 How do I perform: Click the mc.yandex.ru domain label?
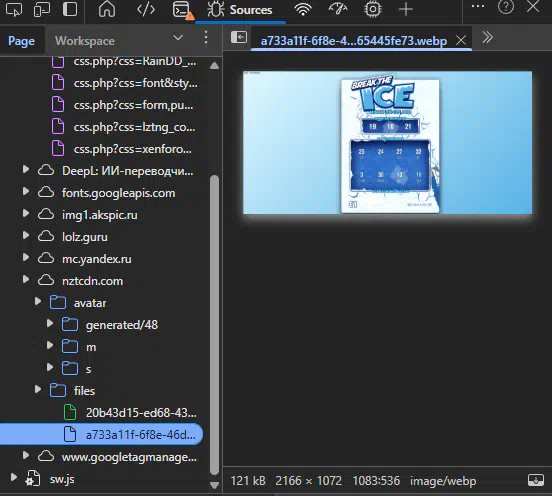click(x=97, y=259)
